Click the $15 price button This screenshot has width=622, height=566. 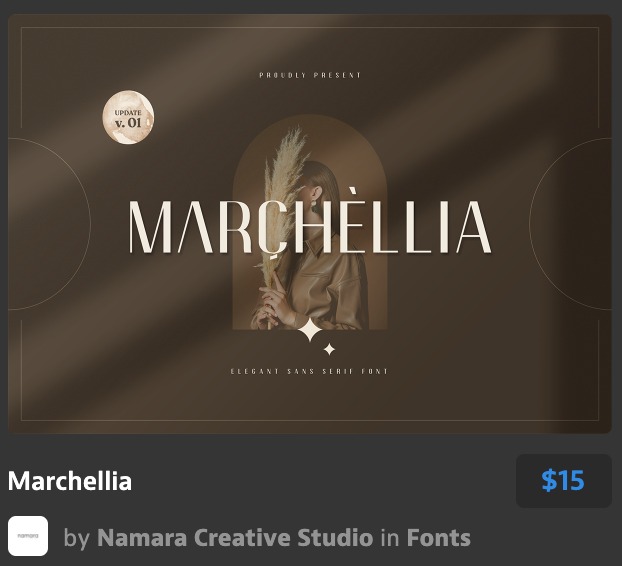pos(563,481)
